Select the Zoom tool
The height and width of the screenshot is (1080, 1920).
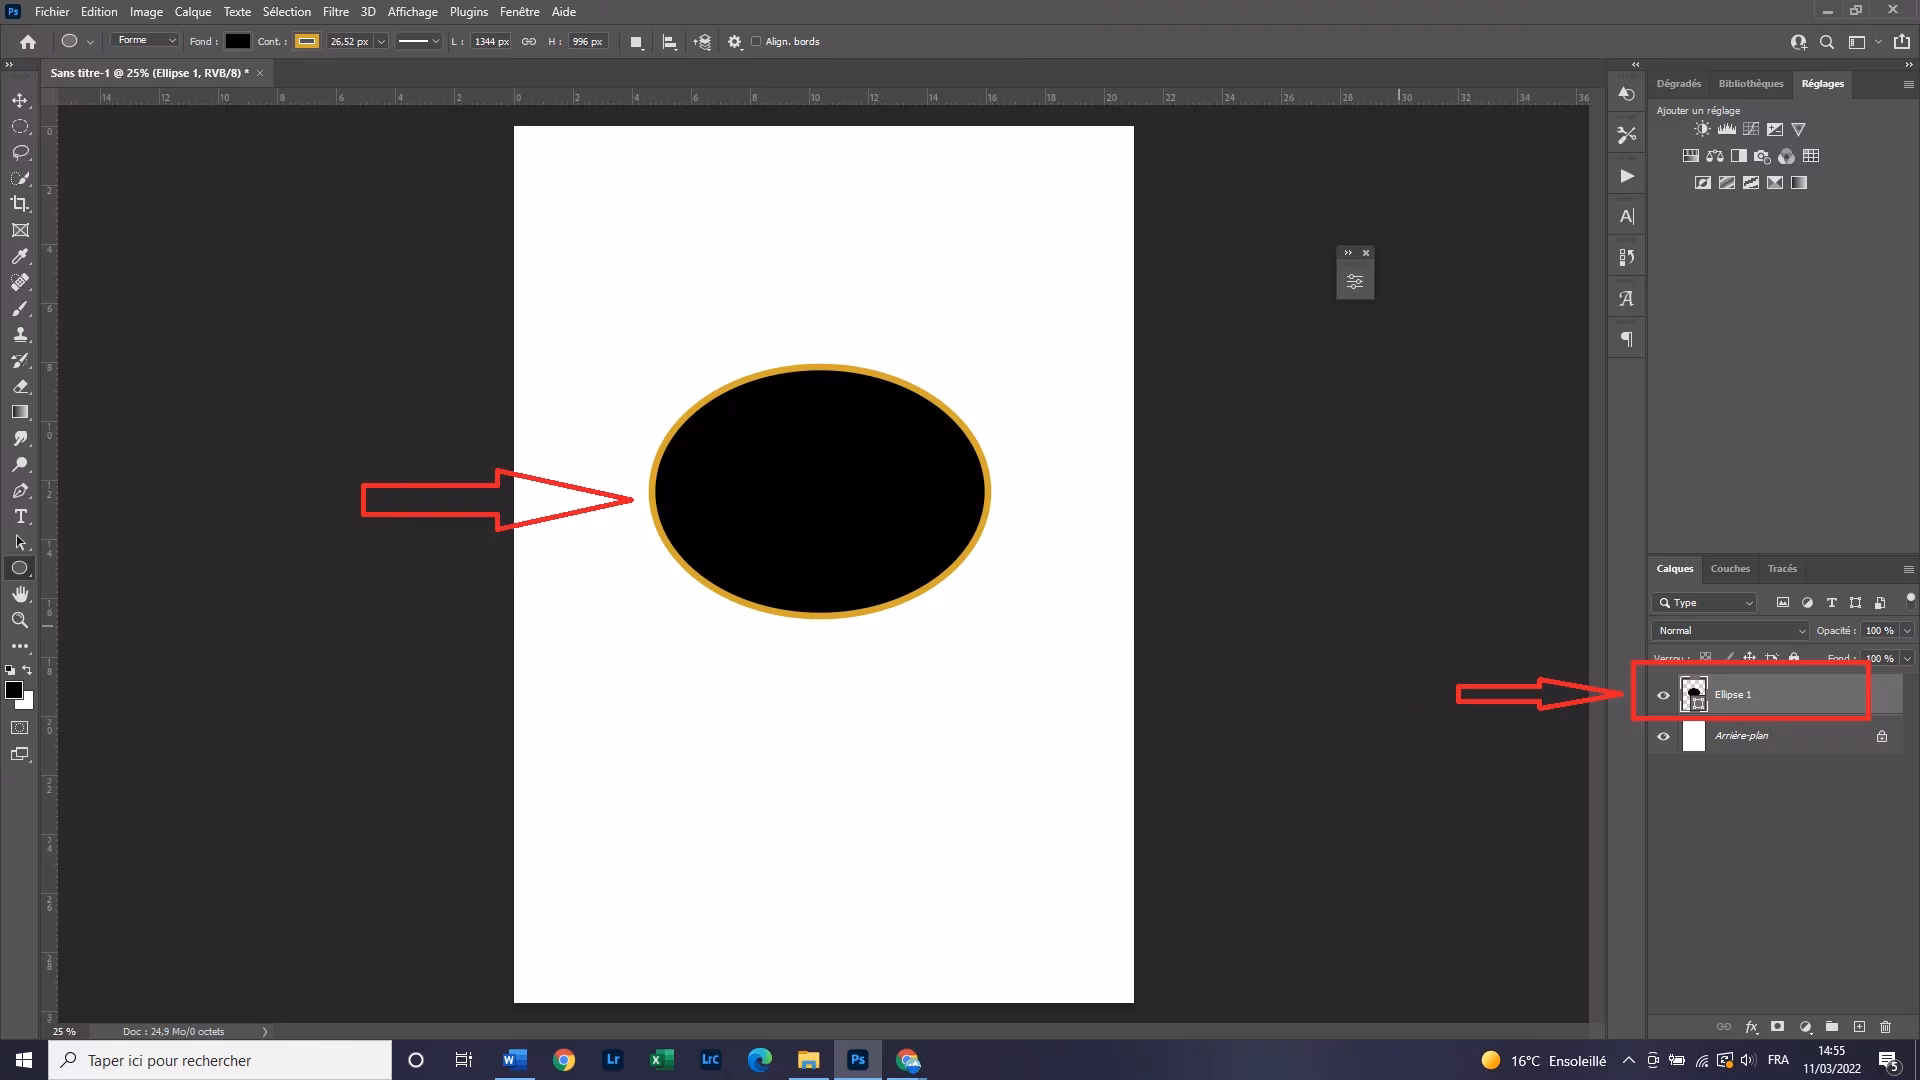tap(20, 620)
